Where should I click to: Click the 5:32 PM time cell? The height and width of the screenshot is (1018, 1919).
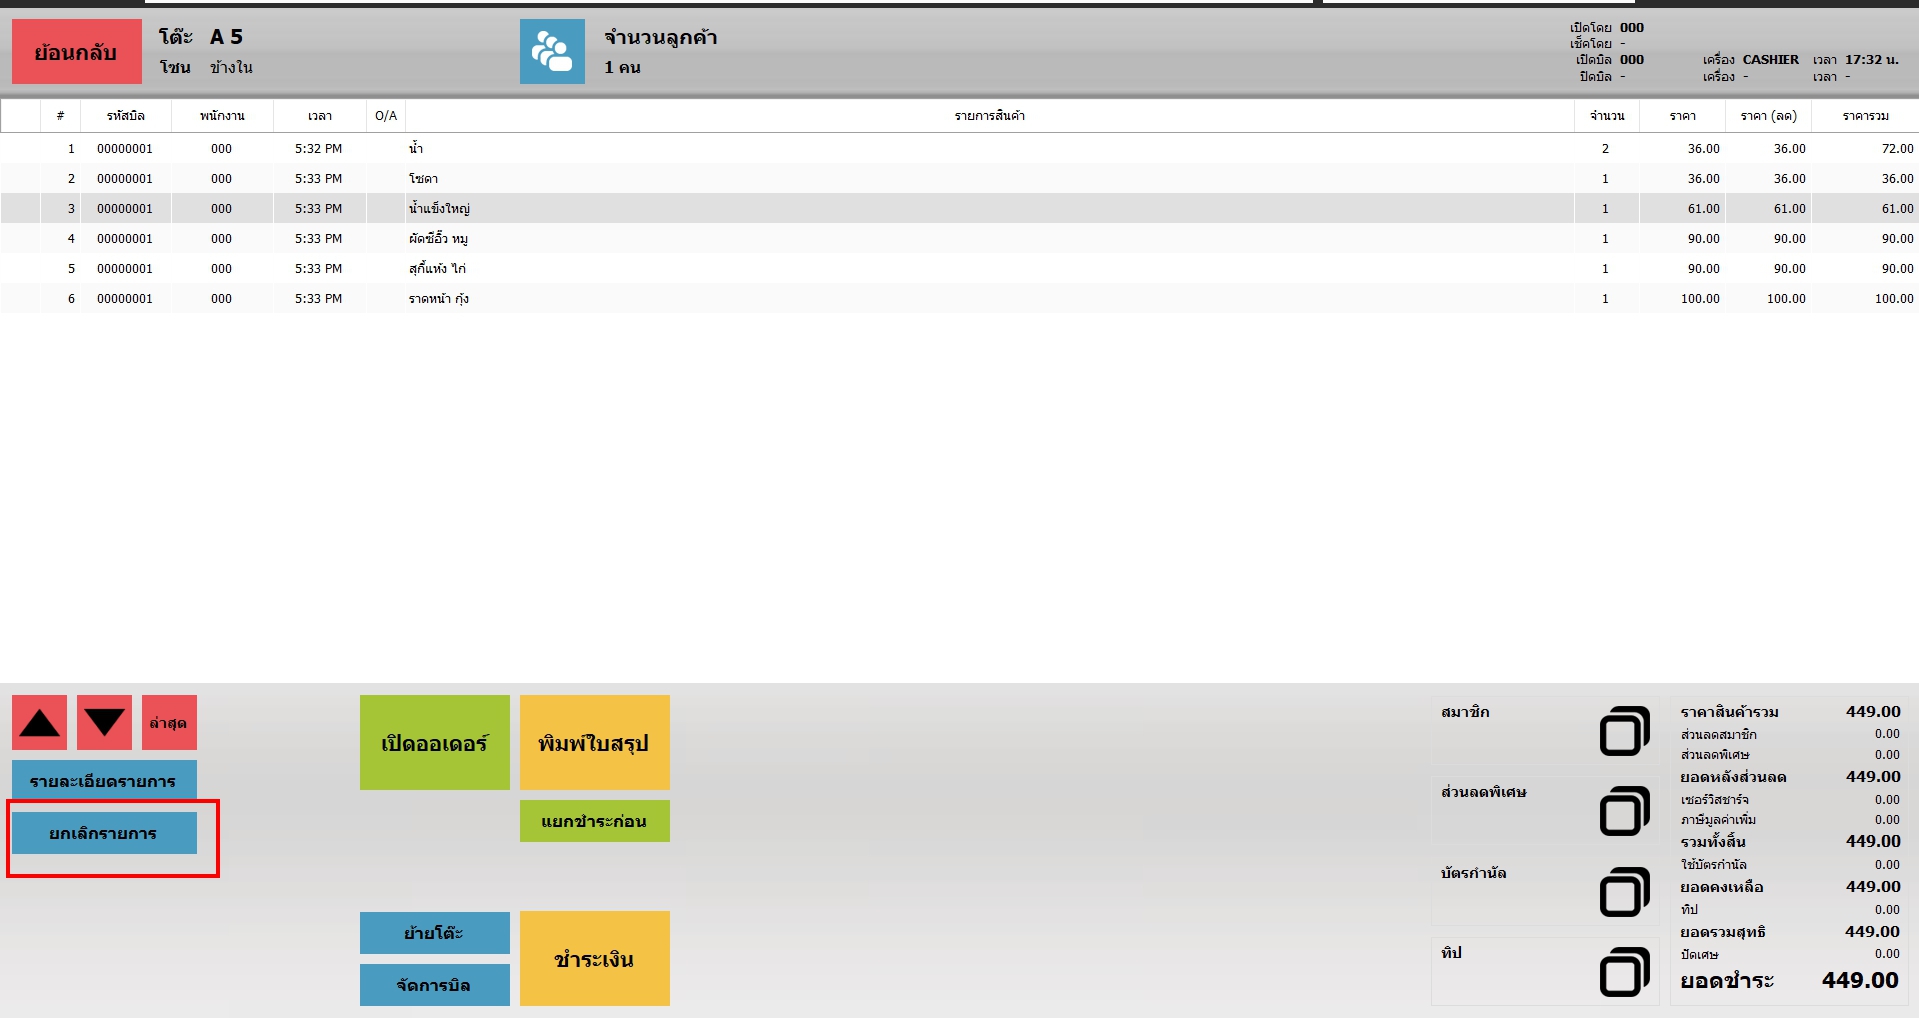(318, 149)
